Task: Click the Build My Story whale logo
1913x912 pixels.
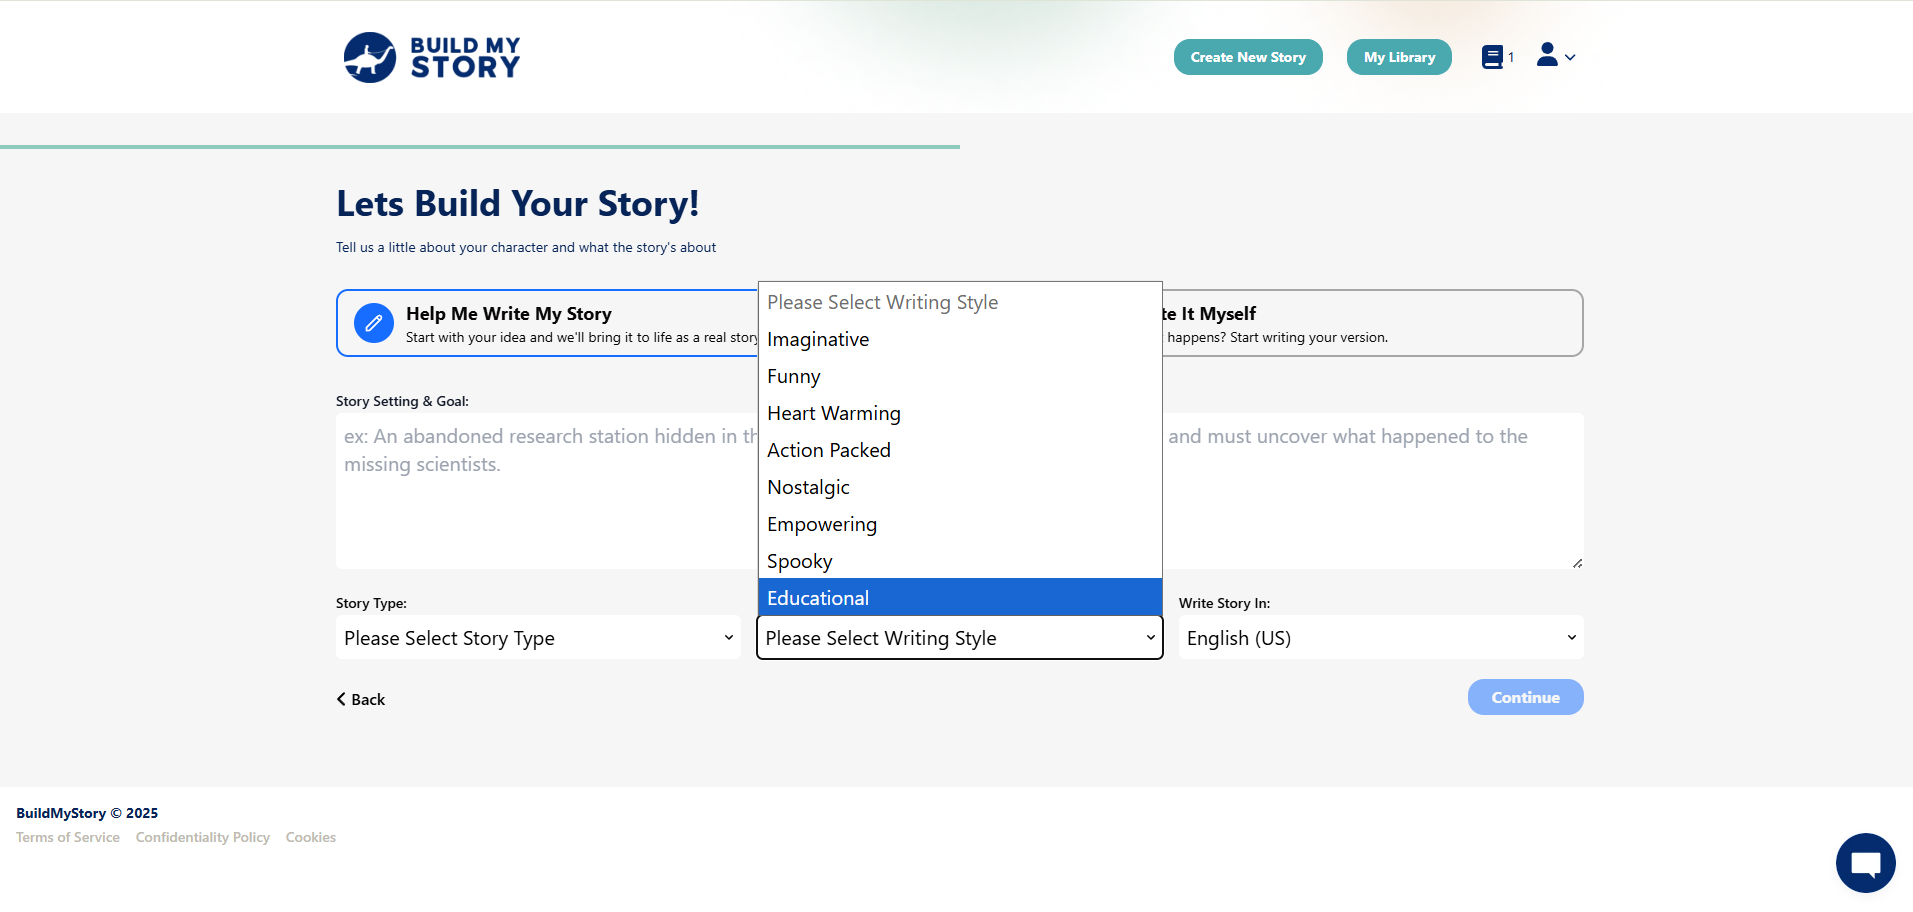Action: pyautogui.click(x=370, y=57)
